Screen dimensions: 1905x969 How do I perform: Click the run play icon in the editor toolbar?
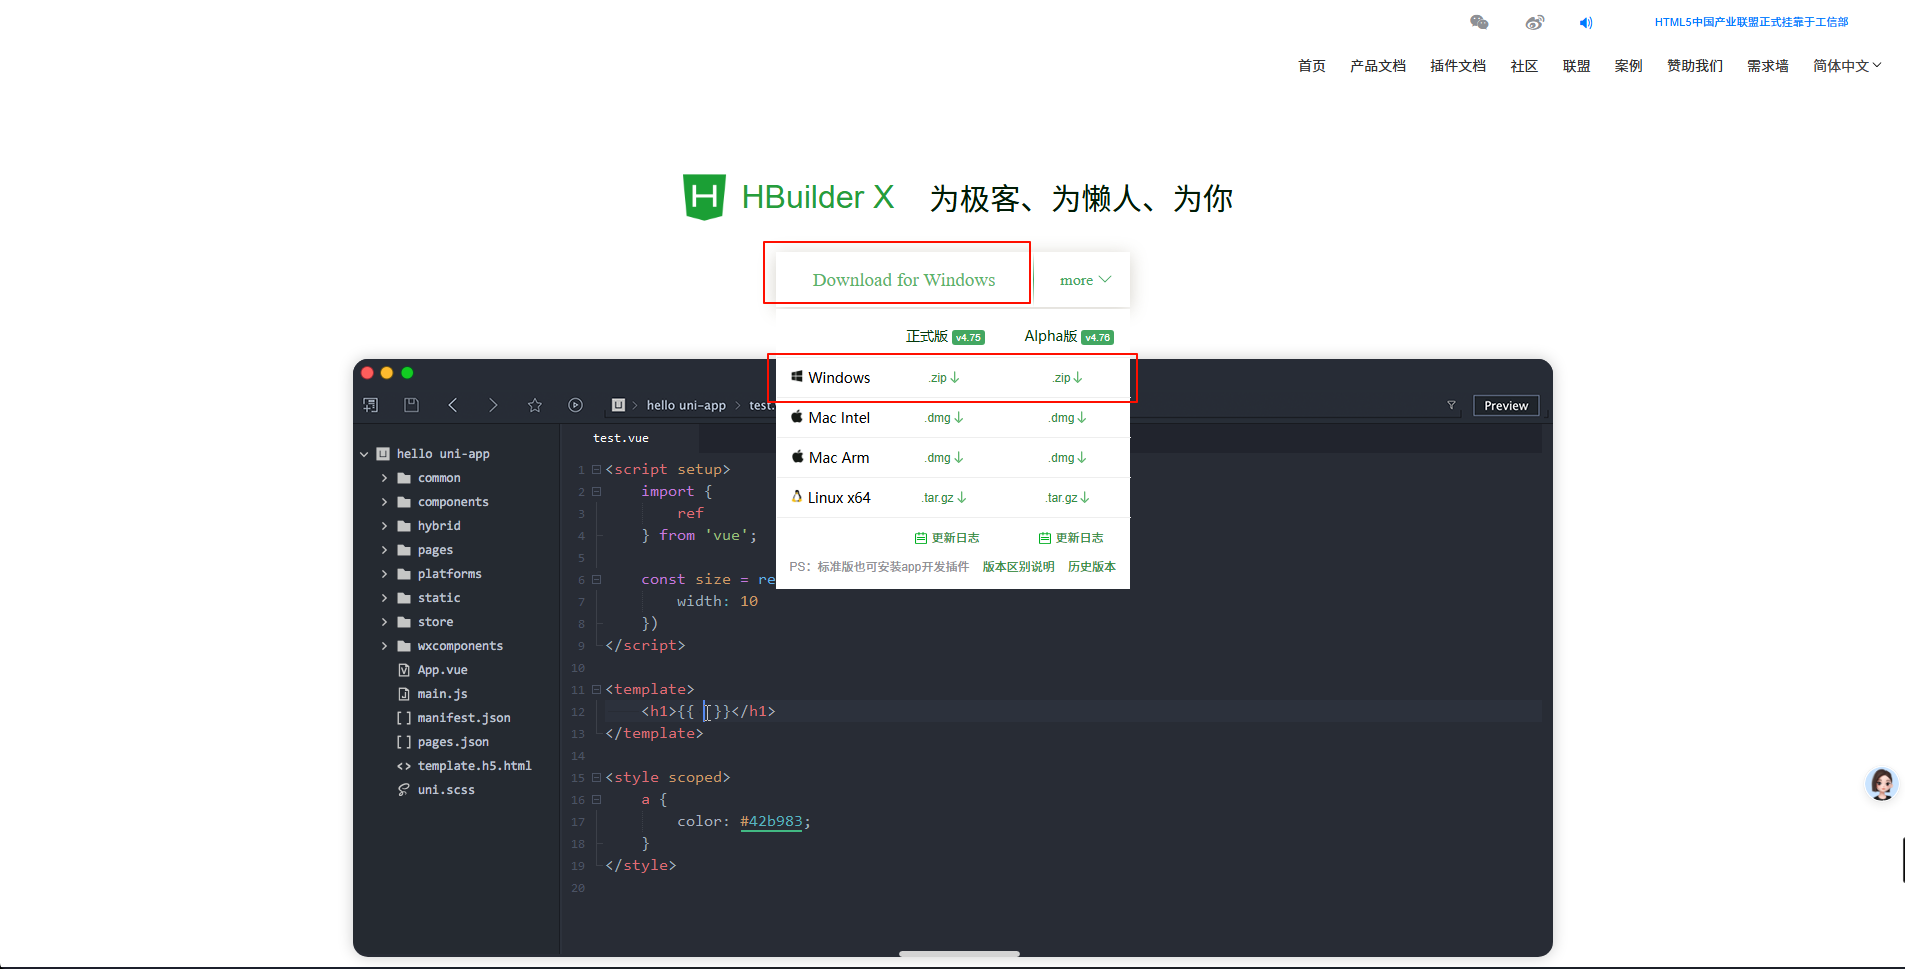pyautogui.click(x=575, y=405)
